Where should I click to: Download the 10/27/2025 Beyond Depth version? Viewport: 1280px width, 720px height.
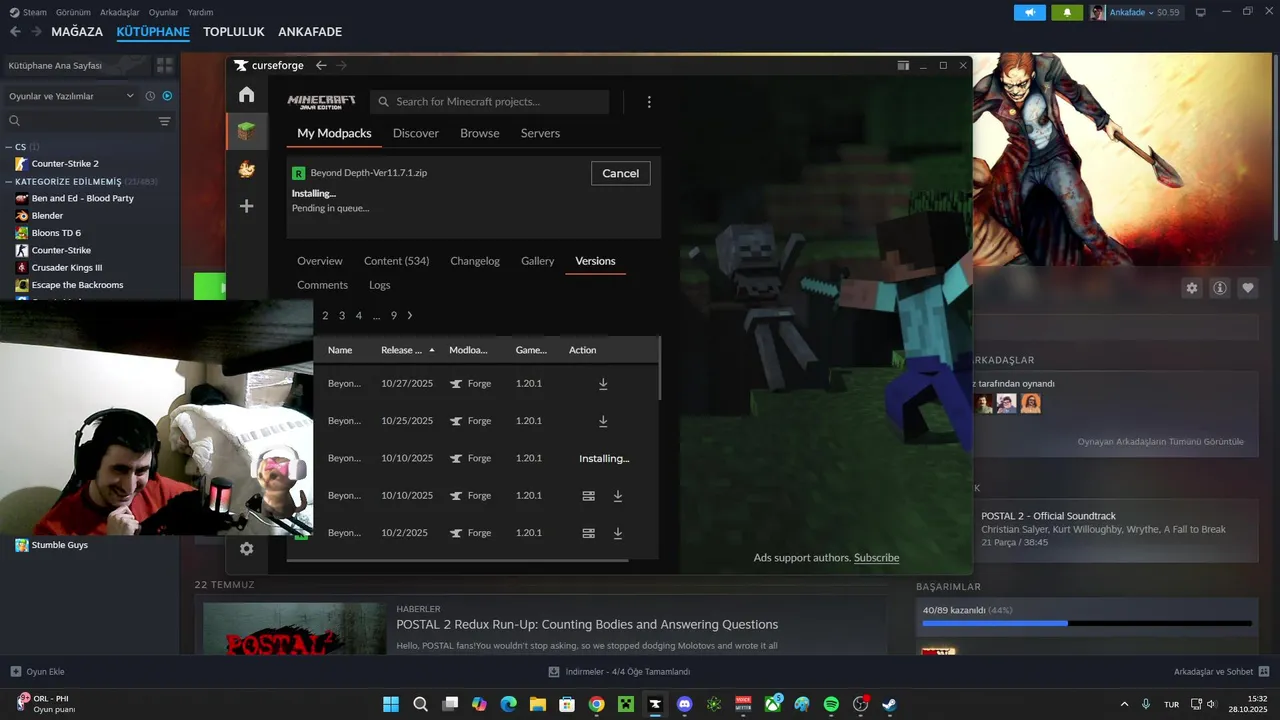[603, 384]
